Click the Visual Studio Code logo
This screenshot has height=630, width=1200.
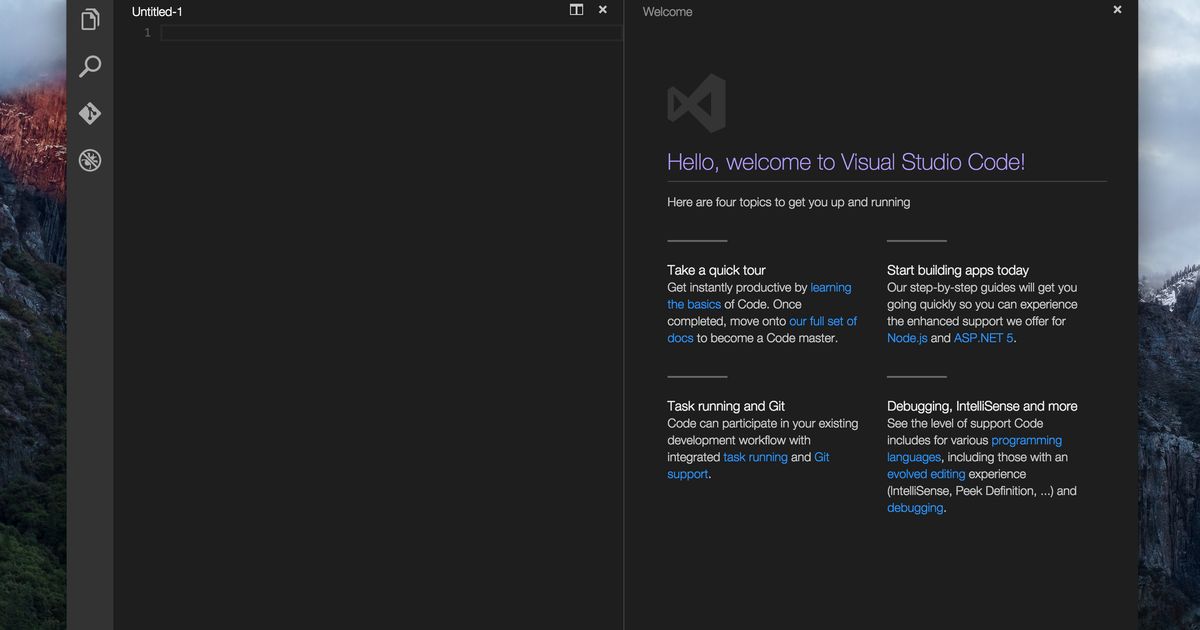696,103
